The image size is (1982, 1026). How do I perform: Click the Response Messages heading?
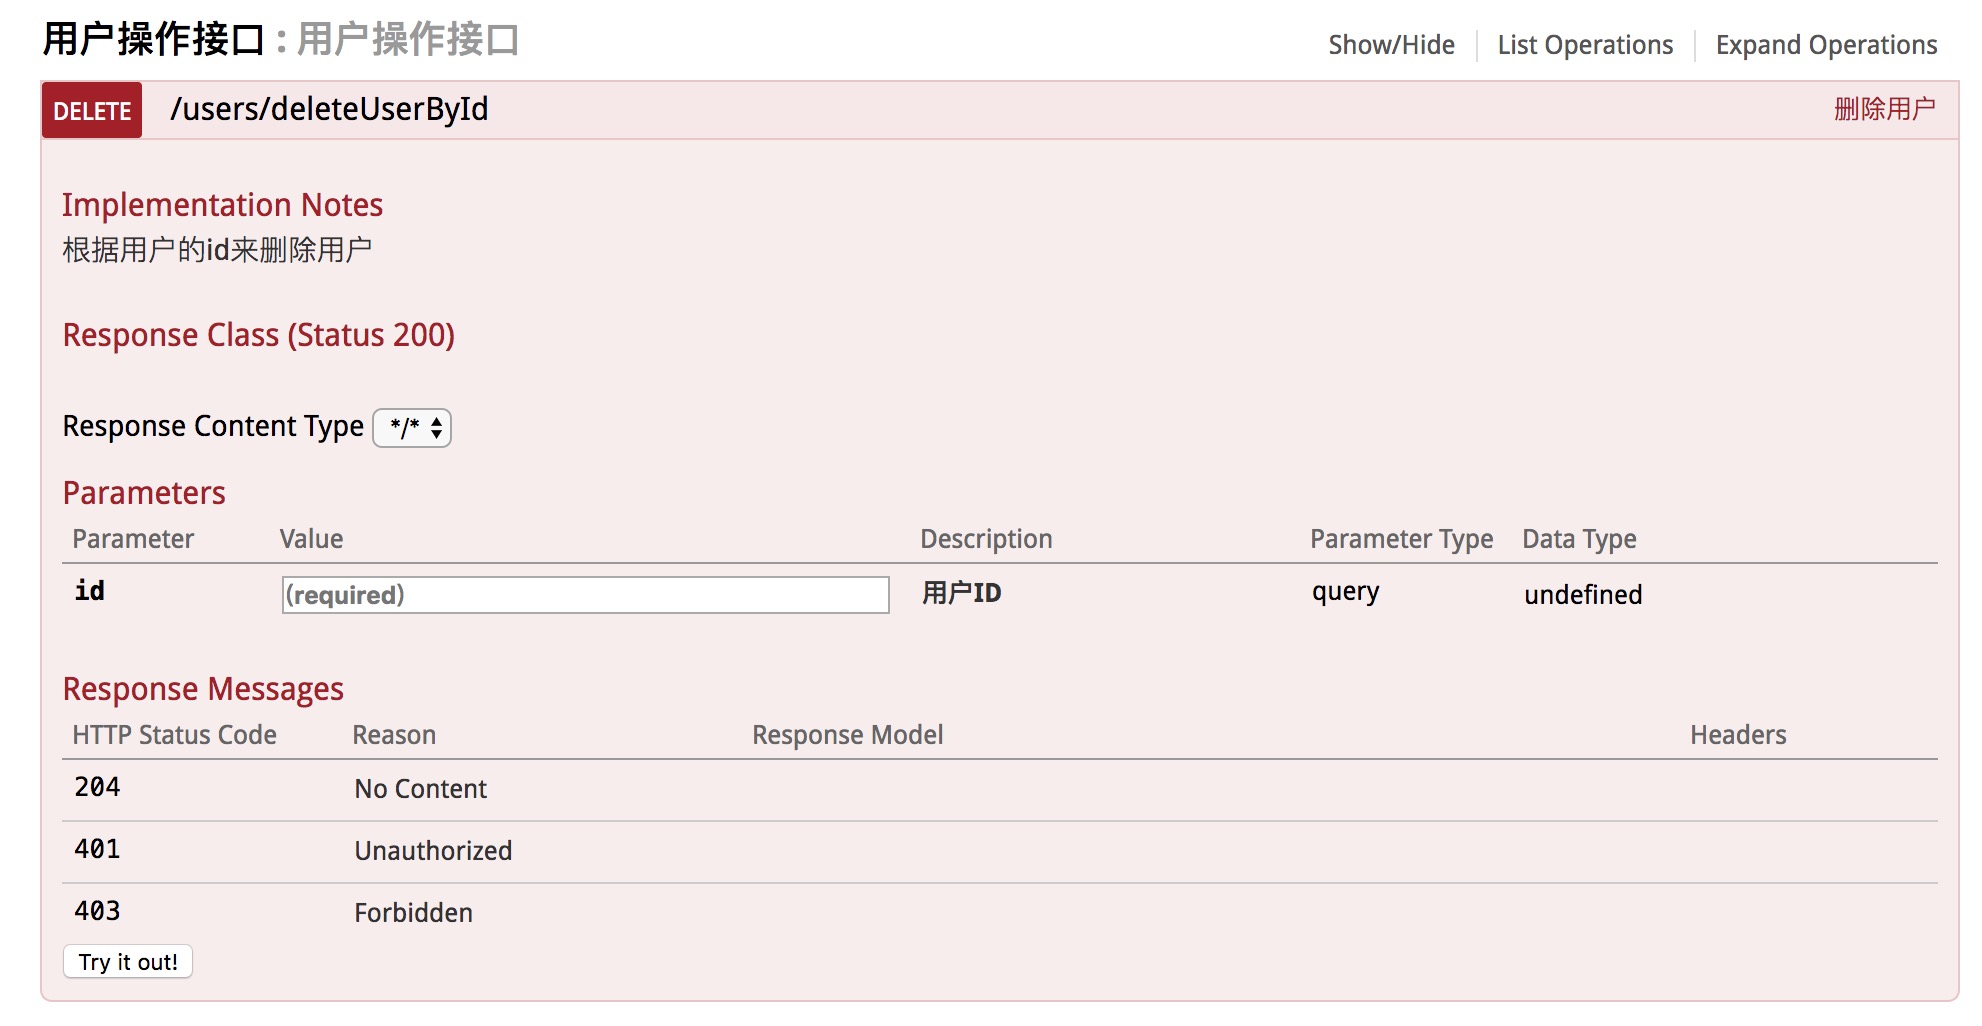[203, 689]
